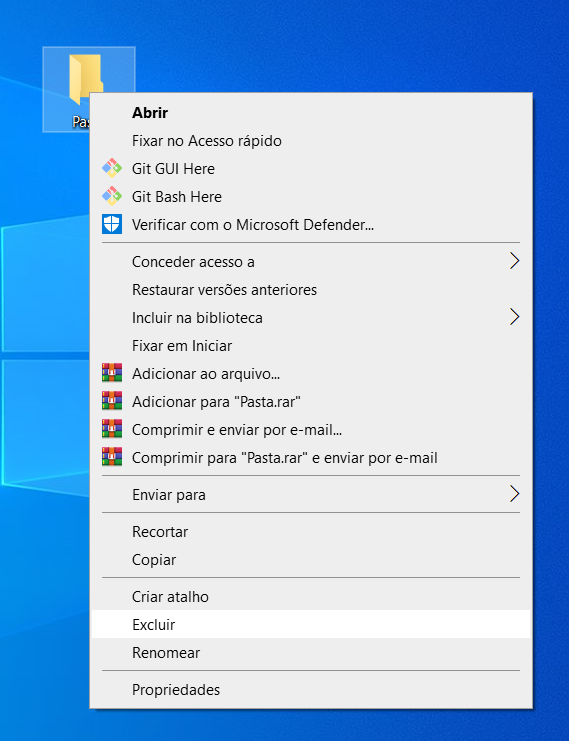572x744 pixels.
Task: Click WinRAR icon beside Adicionar ao arquivo
Action: pyautogui.click(x=112, y=373)
